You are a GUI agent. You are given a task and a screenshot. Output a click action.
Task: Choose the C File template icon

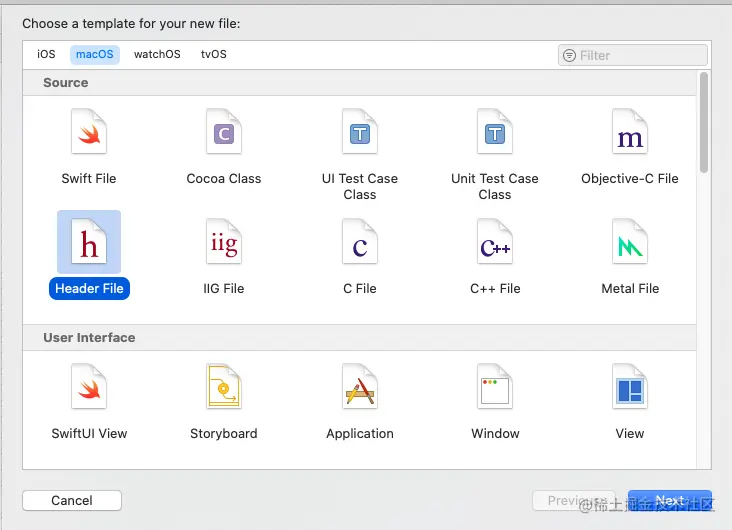point(359,242)
